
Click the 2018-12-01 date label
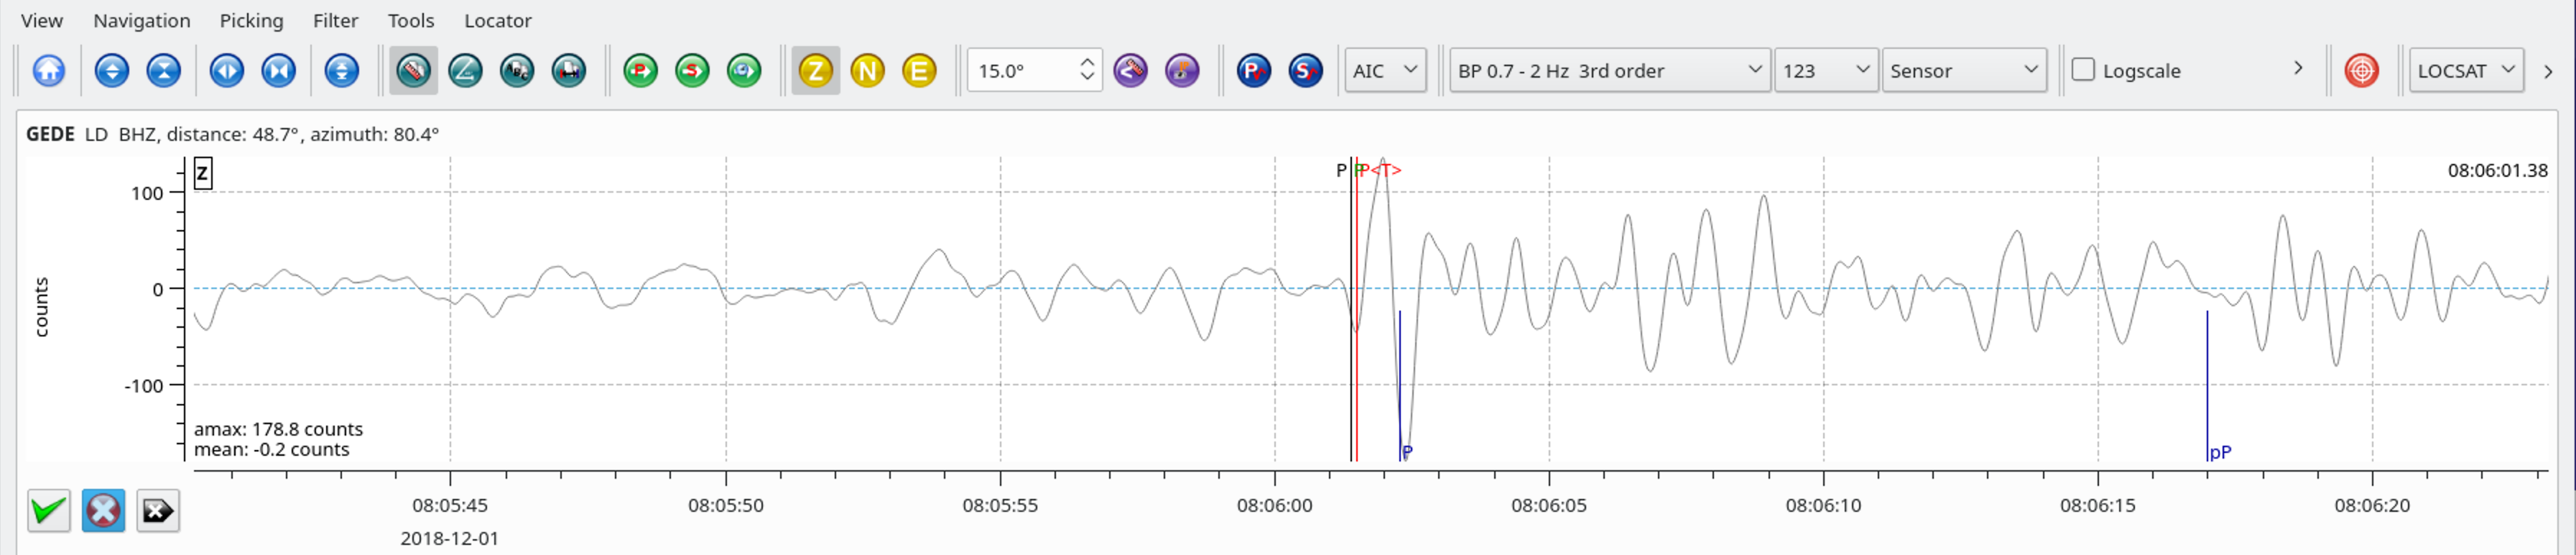click(x=450, y=539)
